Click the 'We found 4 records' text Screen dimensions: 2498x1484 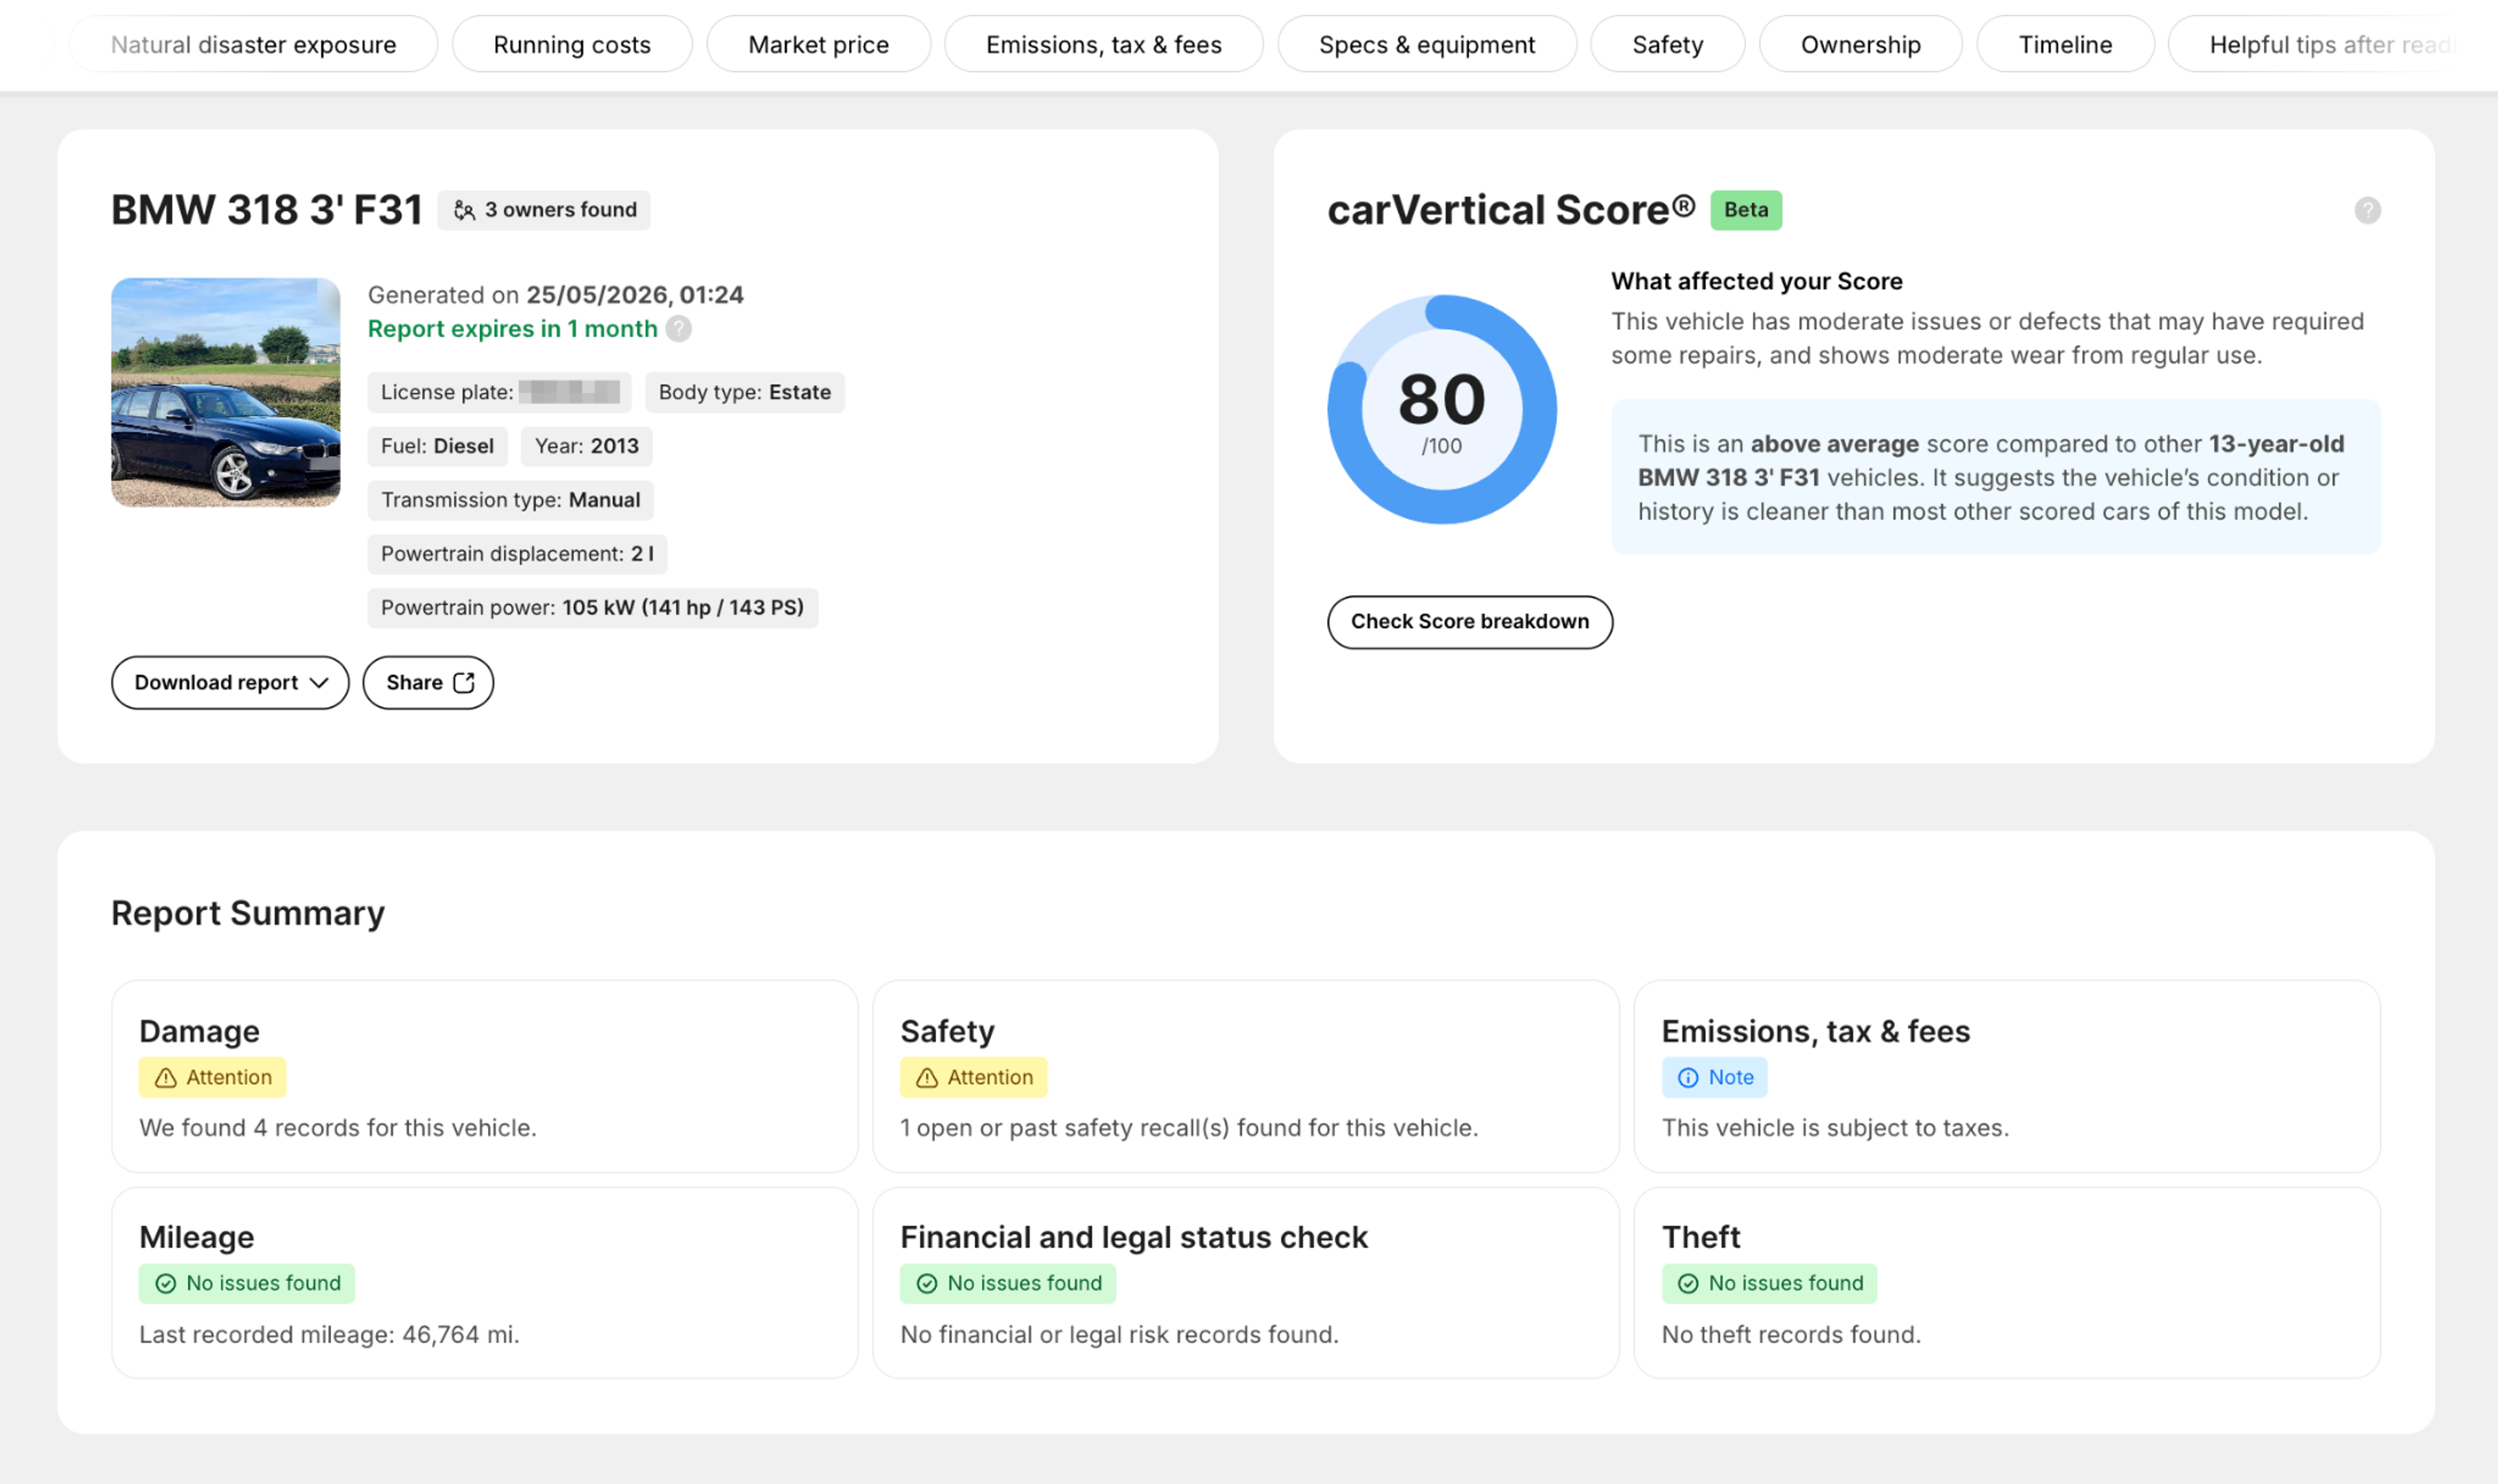(x=338, y=1128)
